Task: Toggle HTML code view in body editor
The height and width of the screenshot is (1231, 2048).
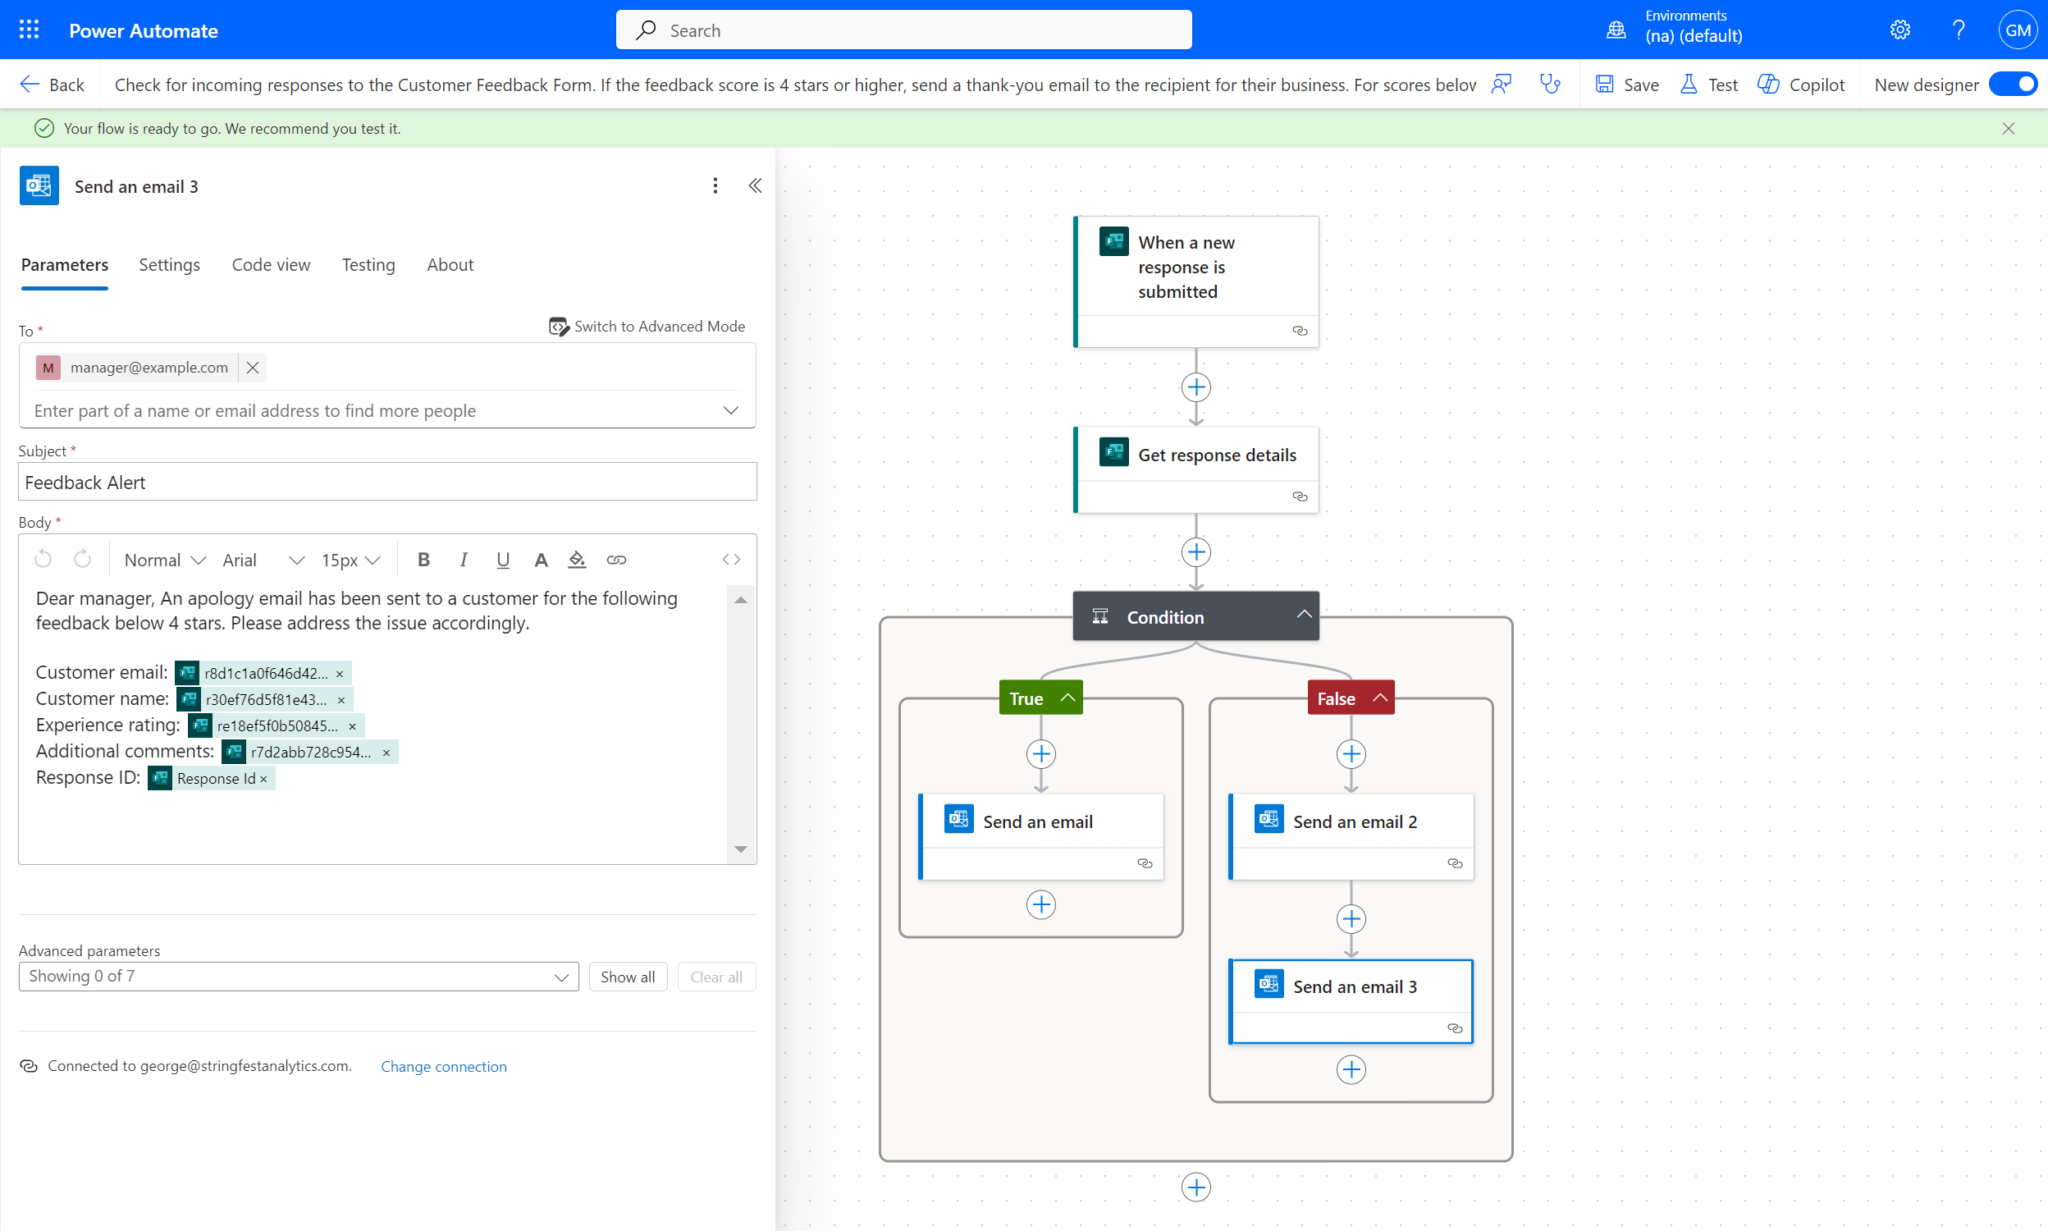Action: [x=731, y=560]
